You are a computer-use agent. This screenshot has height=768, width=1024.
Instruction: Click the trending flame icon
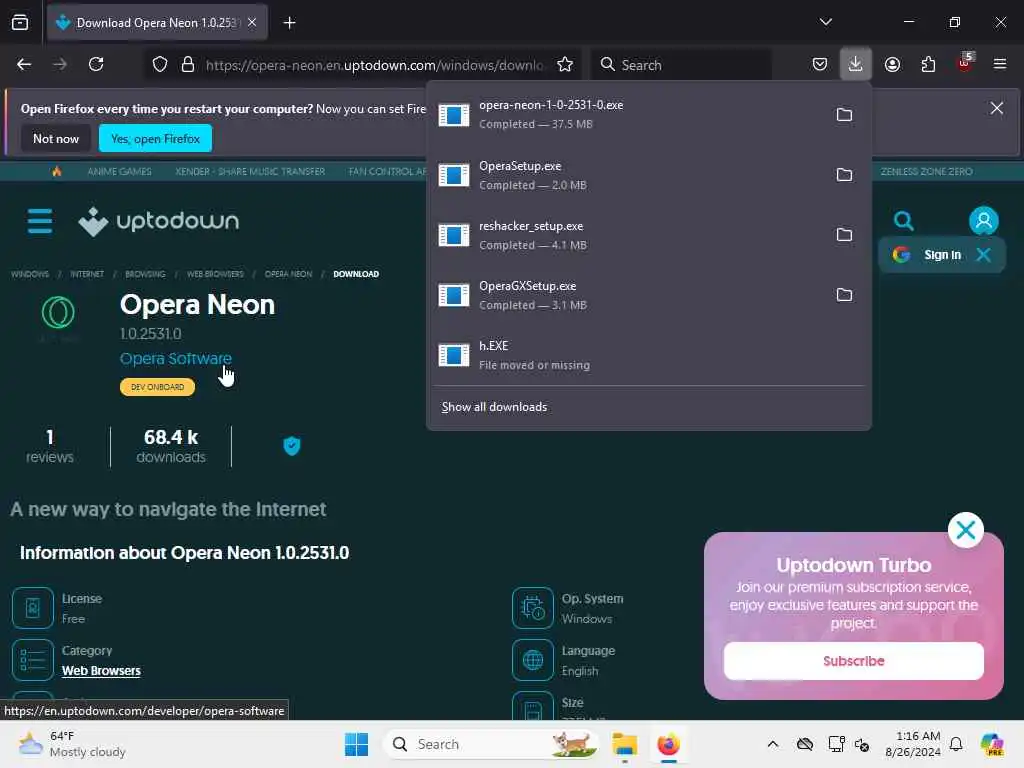(x=57, y=171)
